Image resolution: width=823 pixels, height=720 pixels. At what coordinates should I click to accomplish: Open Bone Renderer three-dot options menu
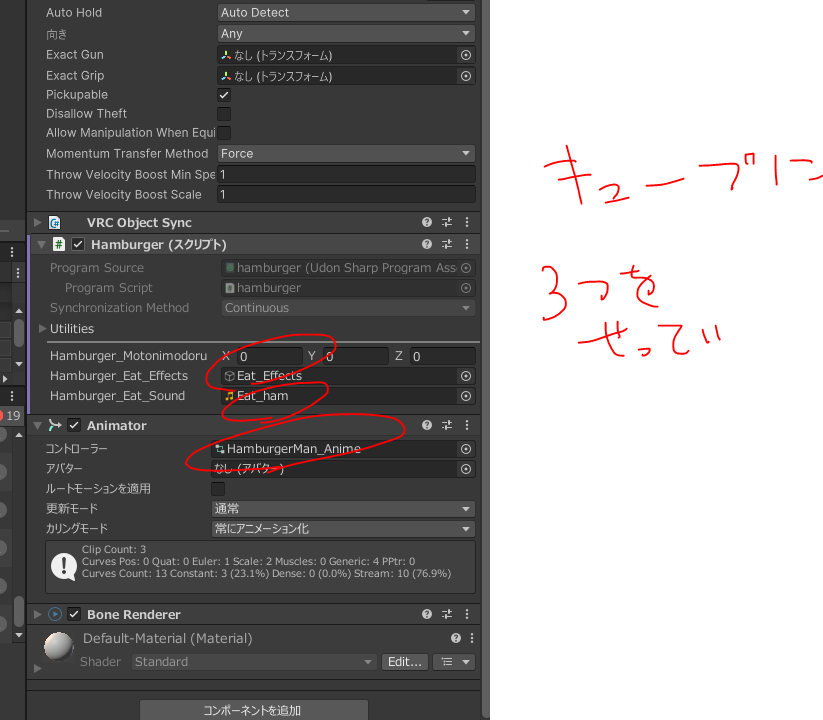(466, 614)
